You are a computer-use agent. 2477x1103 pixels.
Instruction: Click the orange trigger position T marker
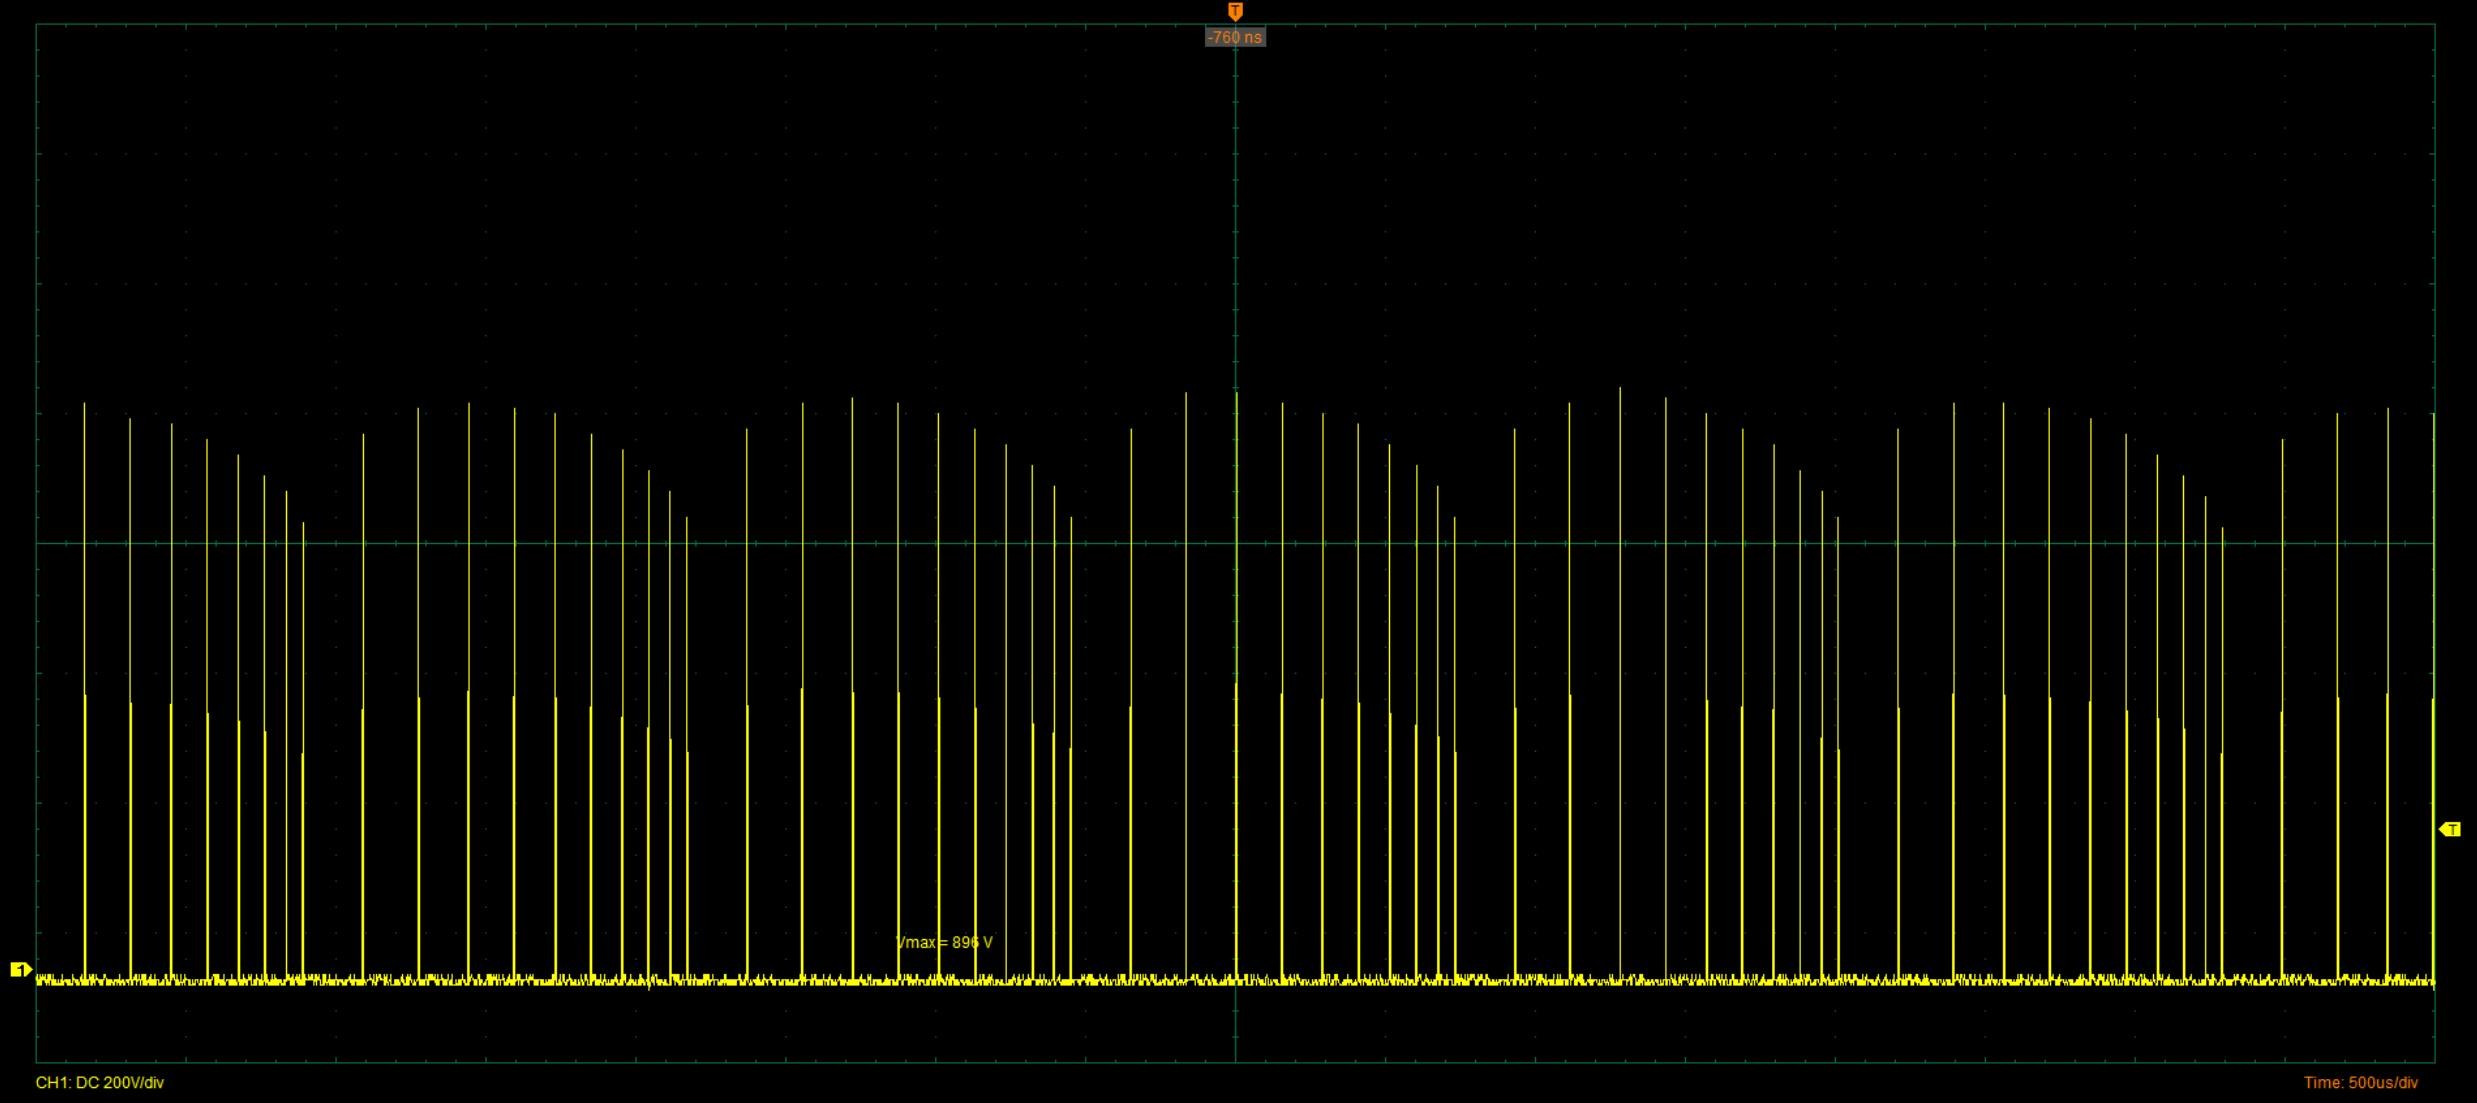1235,11
